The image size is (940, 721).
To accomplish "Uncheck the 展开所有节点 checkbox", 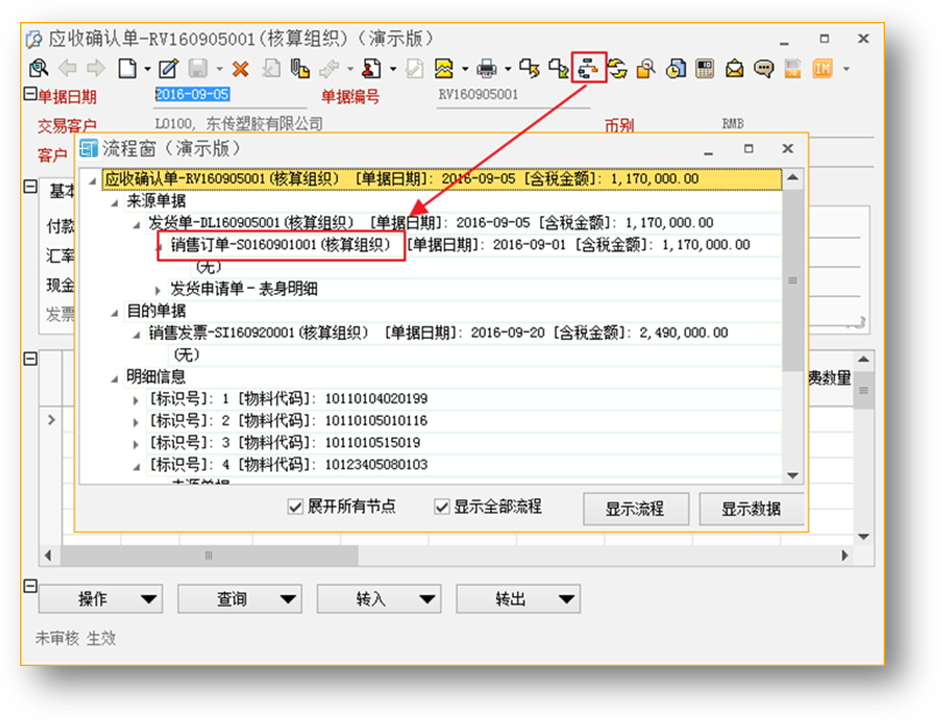I will point(295,507).
